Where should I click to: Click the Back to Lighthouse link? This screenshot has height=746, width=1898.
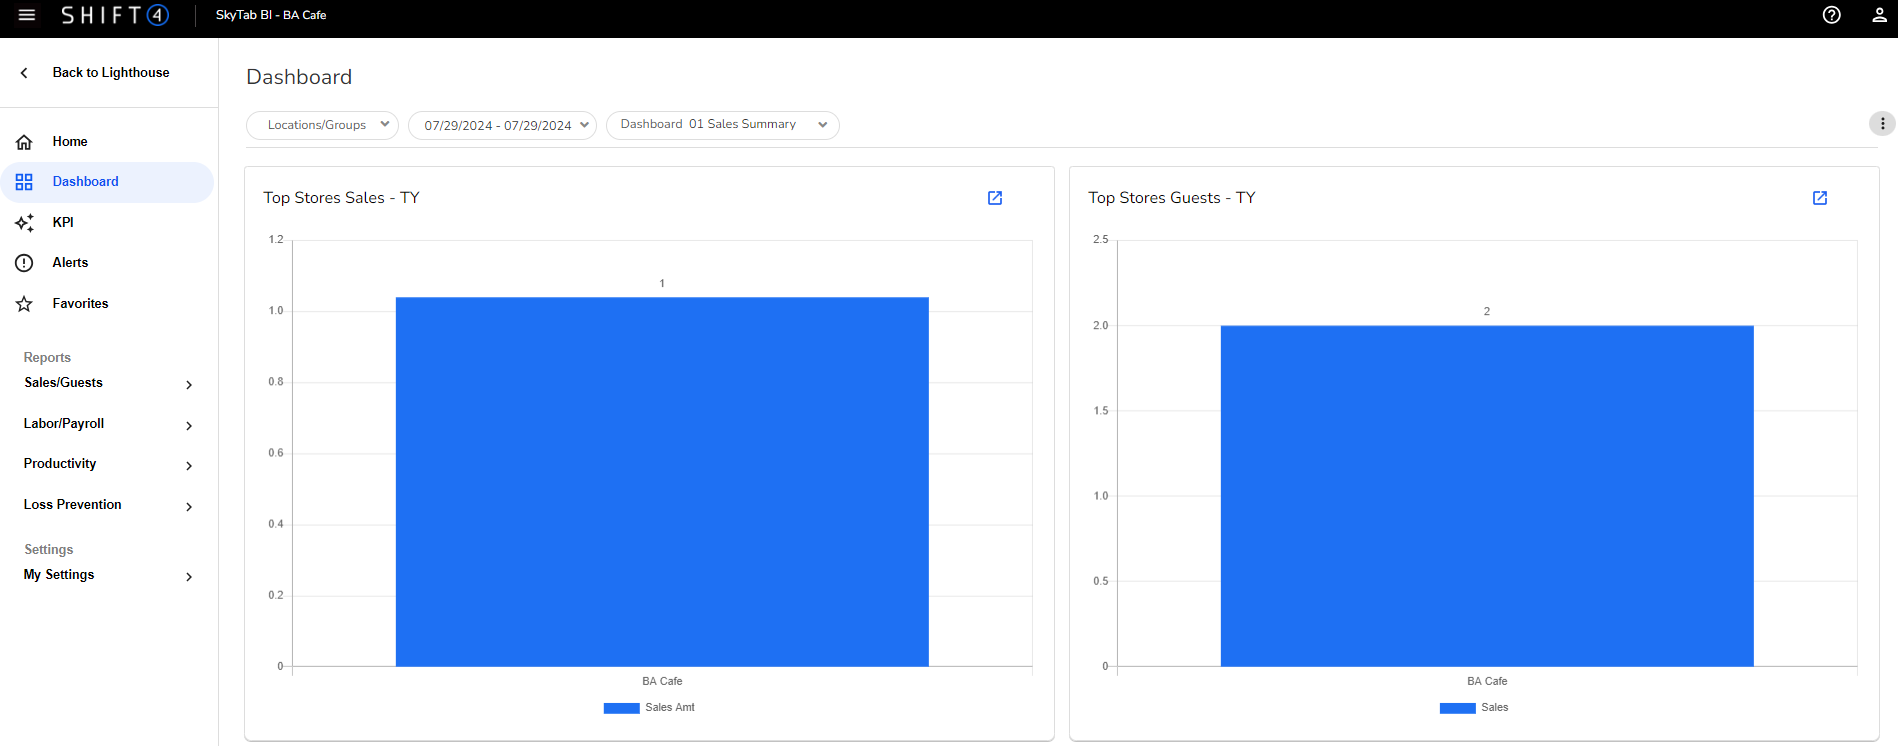[111, 73]
